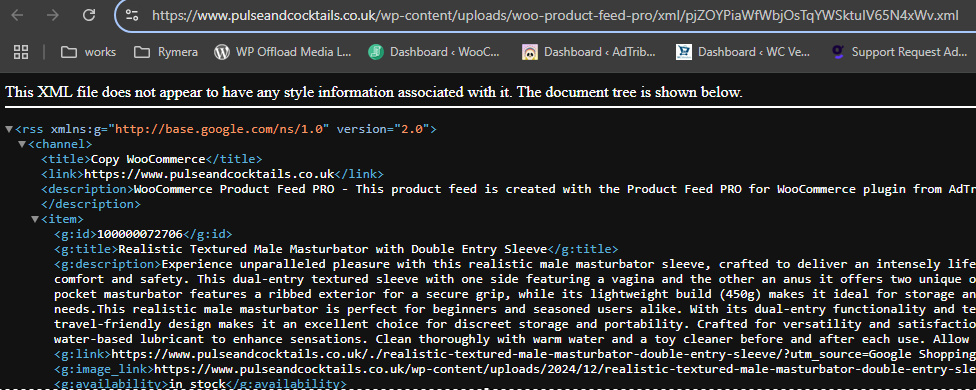The height and width of the screenshot is (390, 976).
Task: Click the XML no-style information notice
Action: [x=374, y=93]
